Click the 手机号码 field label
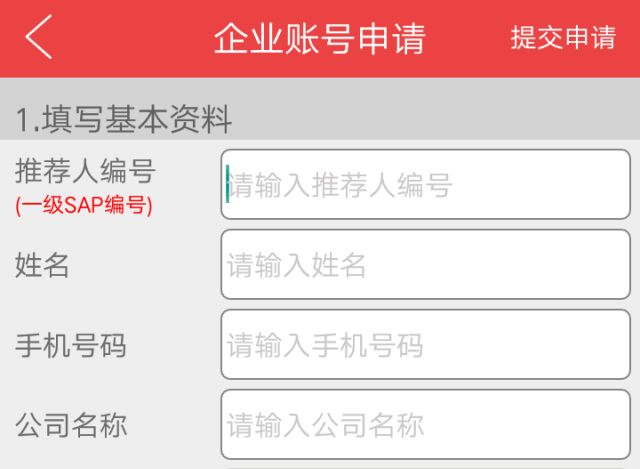This screenshot has width=640, height=469. (x=70, y=346)
